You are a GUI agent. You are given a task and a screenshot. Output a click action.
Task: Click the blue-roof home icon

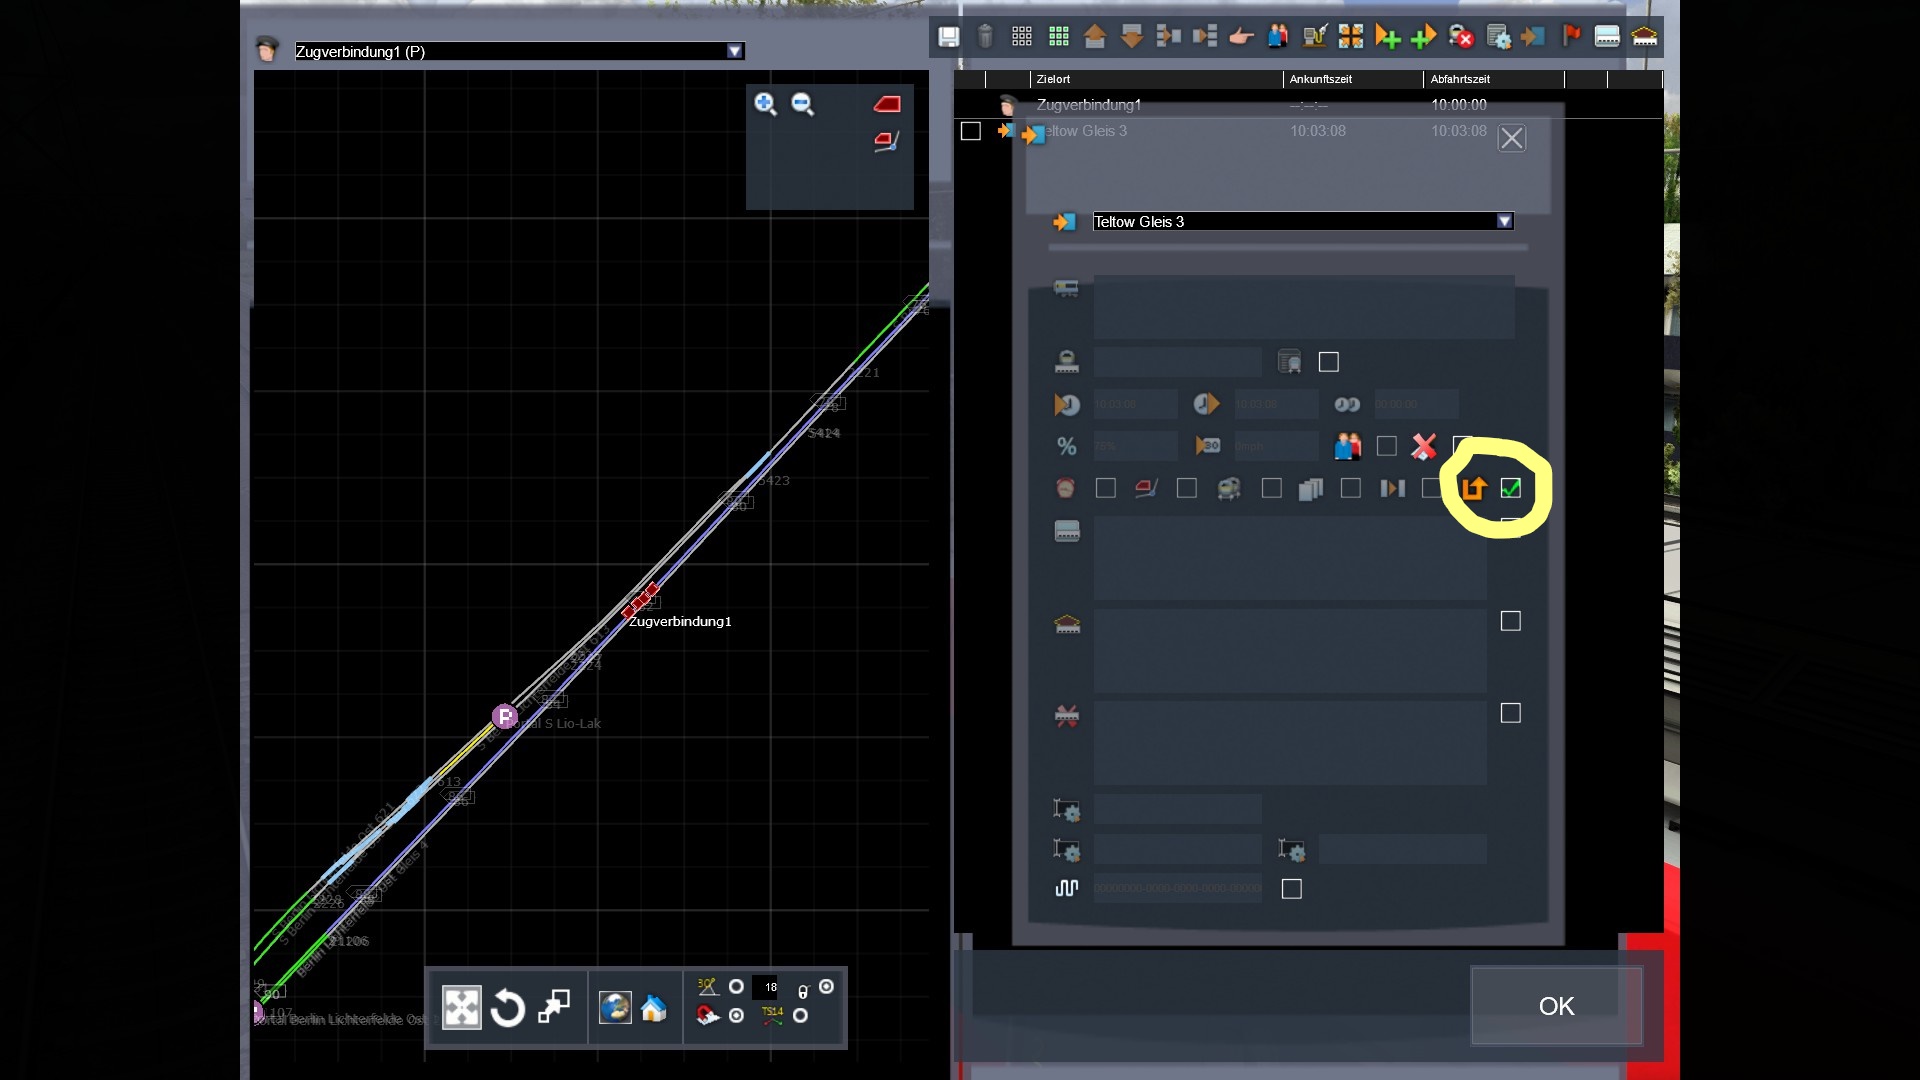(x=654, y=1008)
